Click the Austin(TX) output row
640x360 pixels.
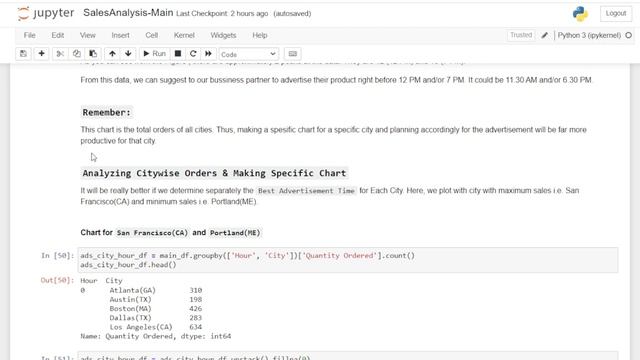coord(156,300)
